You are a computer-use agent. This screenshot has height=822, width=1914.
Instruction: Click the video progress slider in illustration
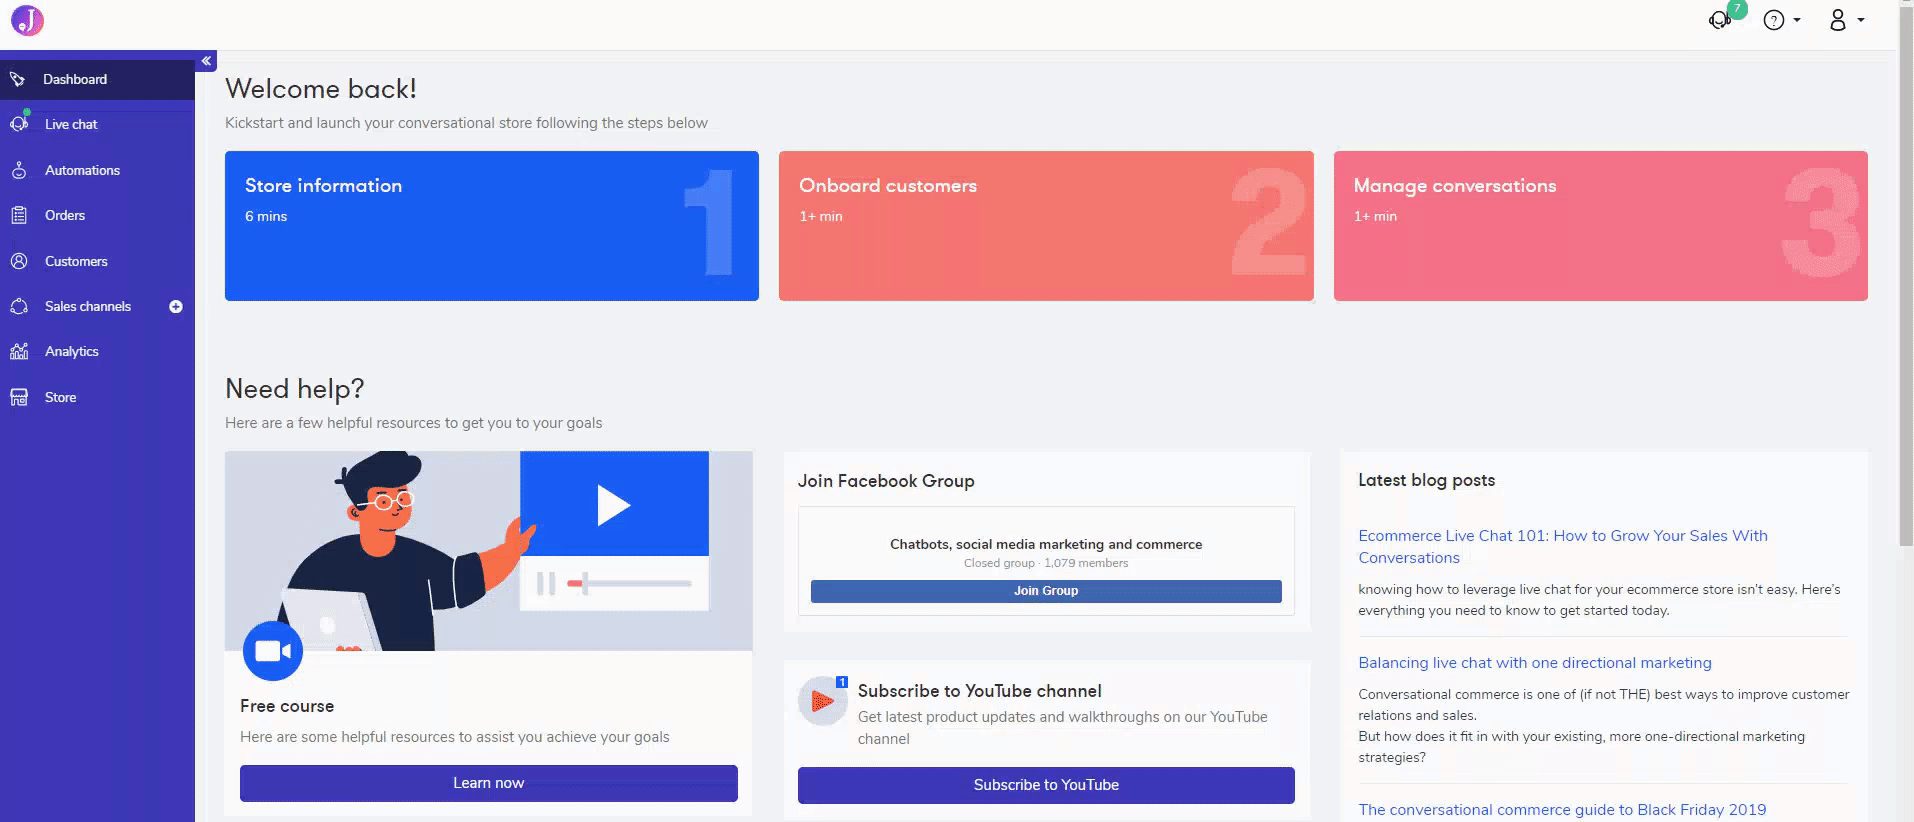click(x=629, y=583)
